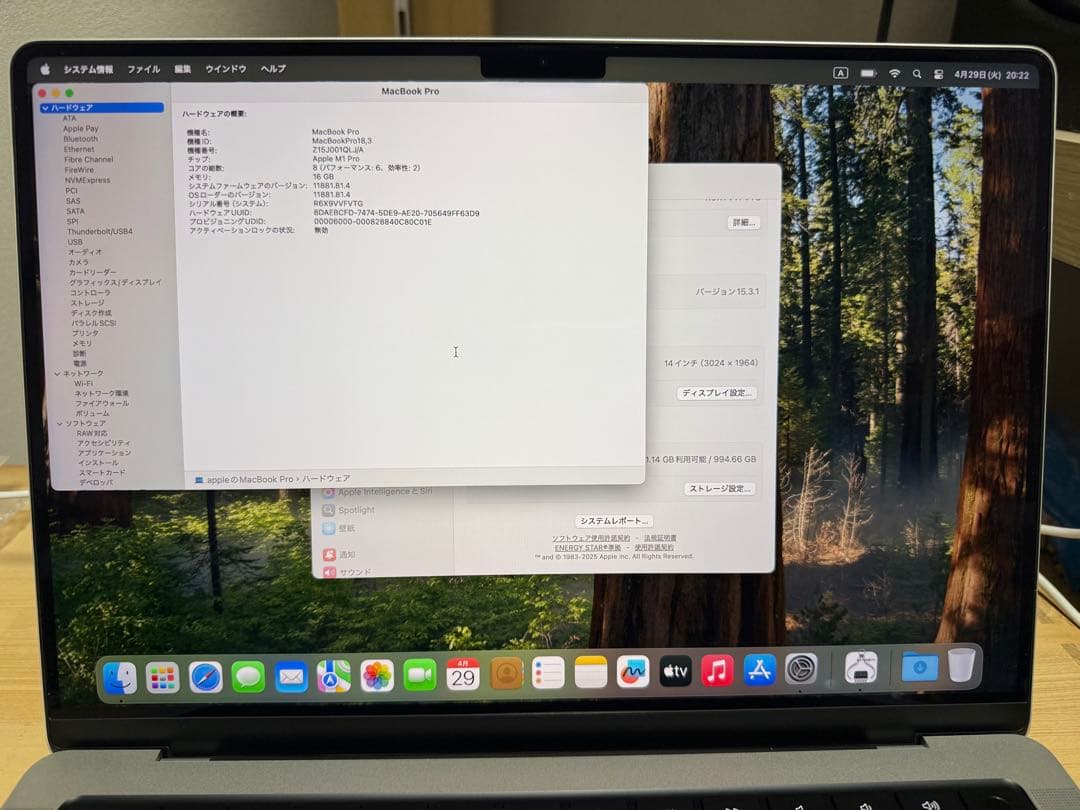Show battery status in the menu bar

[x=868, y=73]
